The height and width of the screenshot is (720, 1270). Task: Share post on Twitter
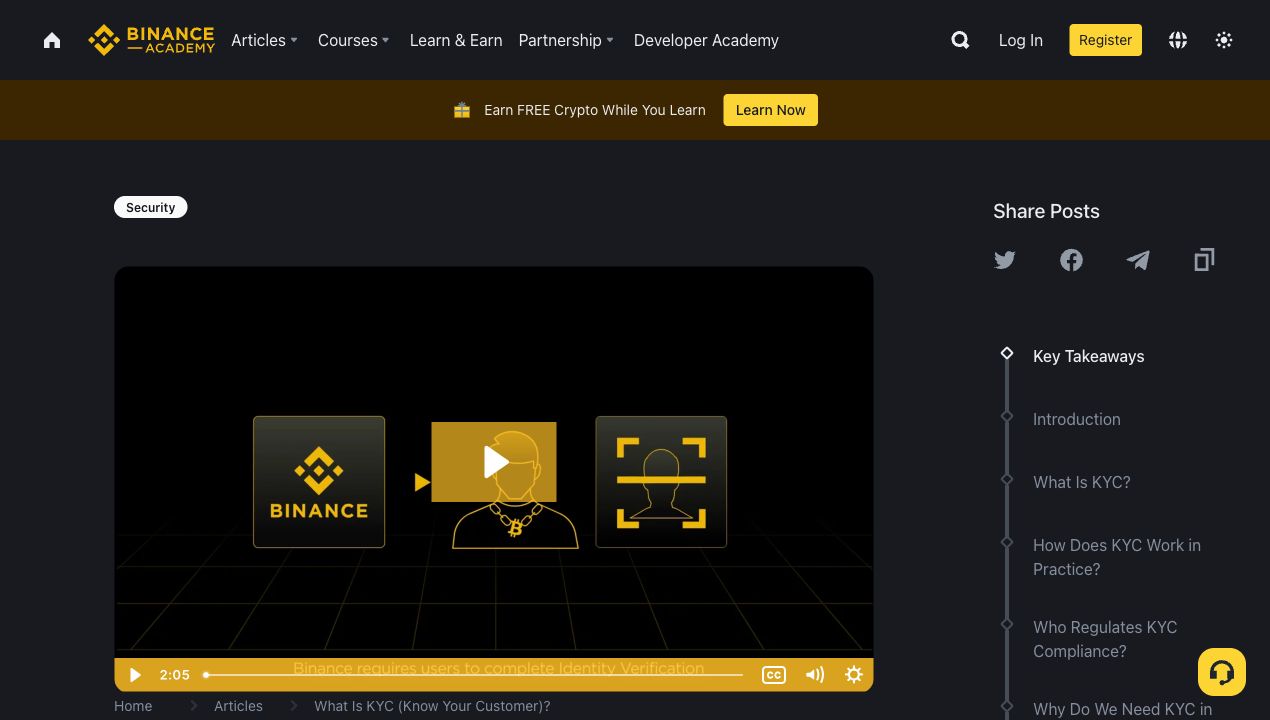pos(1005,260)
